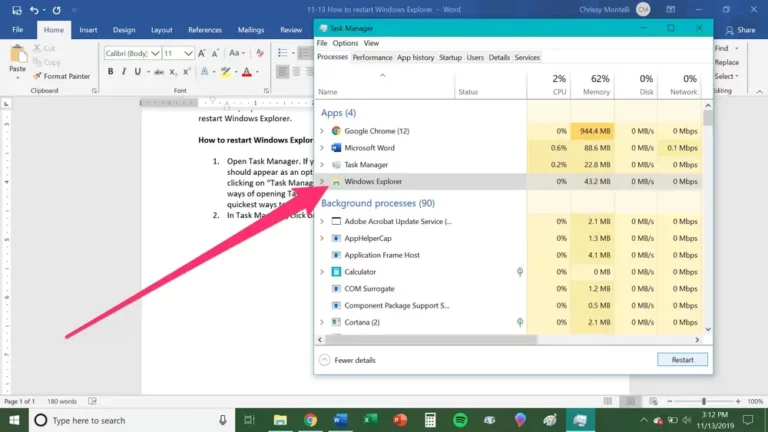Viewport: 768px width, 432px height.
Task: Toggle Italic formatting in Word
Action: 124,72
